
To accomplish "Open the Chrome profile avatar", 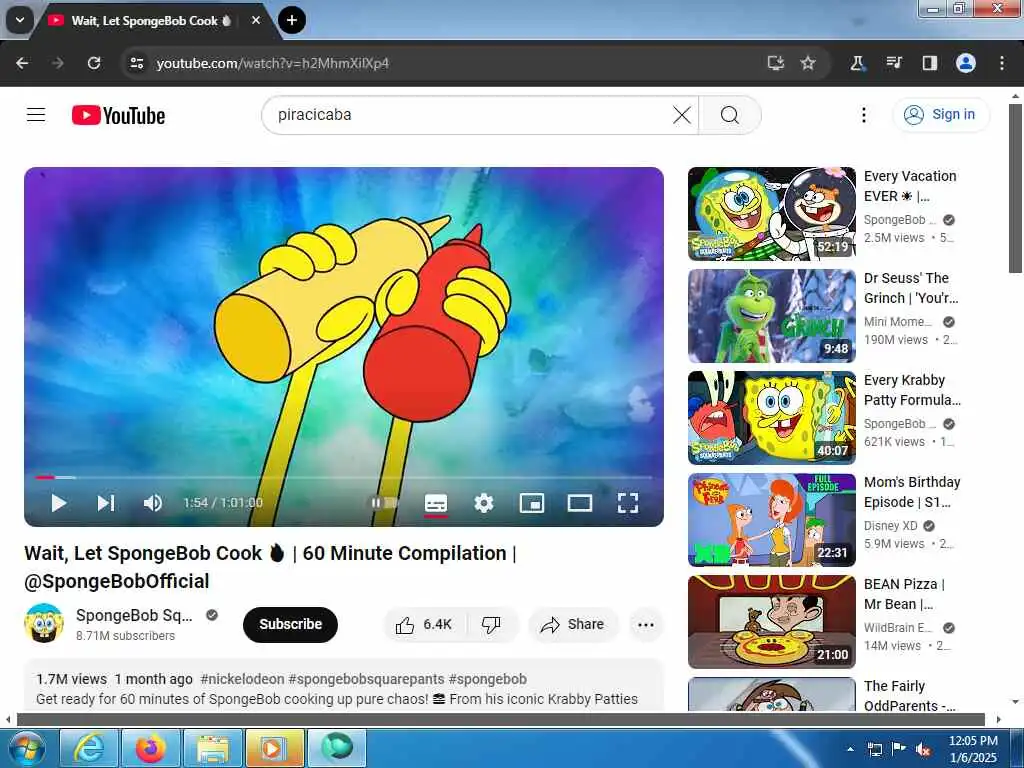I will [x=966, y=63].
